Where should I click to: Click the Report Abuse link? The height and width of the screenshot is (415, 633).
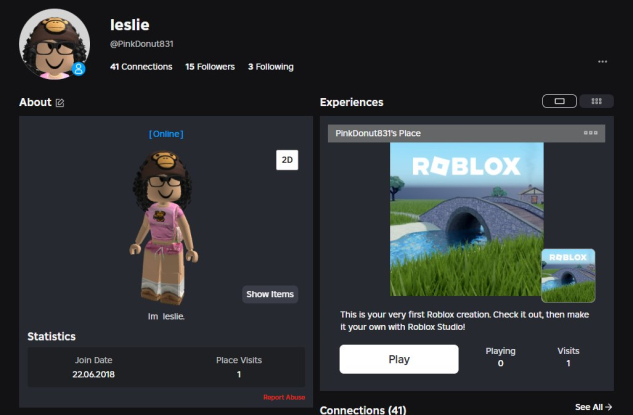click(x=284, y=397)
